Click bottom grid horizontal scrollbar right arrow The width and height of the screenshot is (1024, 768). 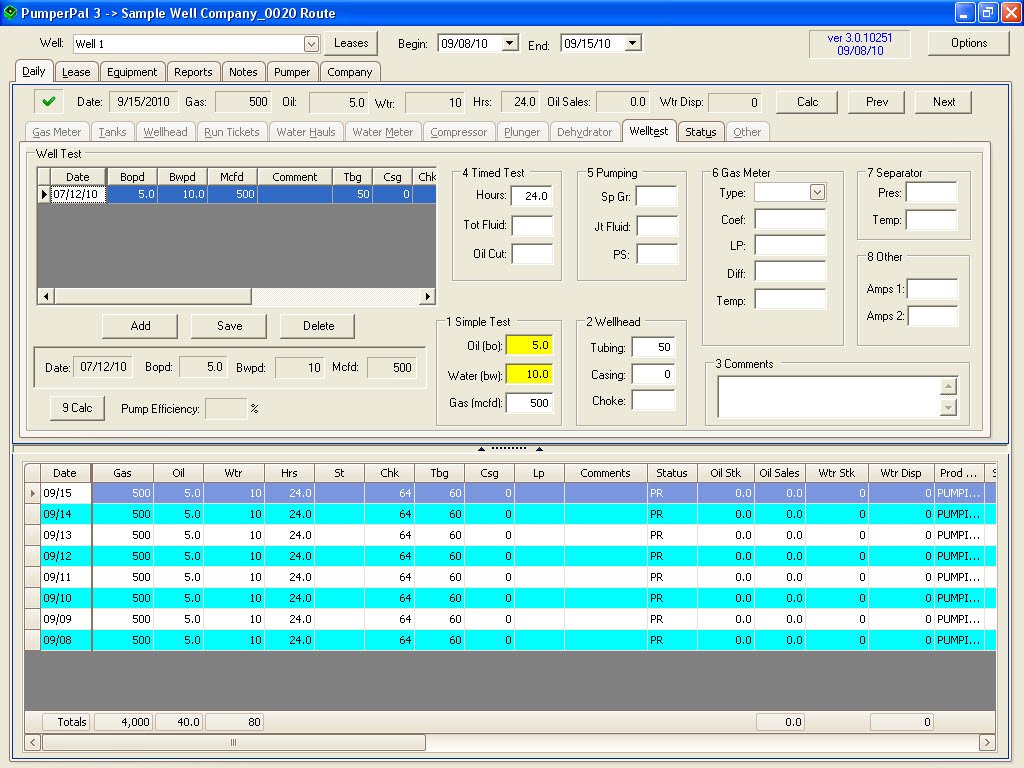987,742
